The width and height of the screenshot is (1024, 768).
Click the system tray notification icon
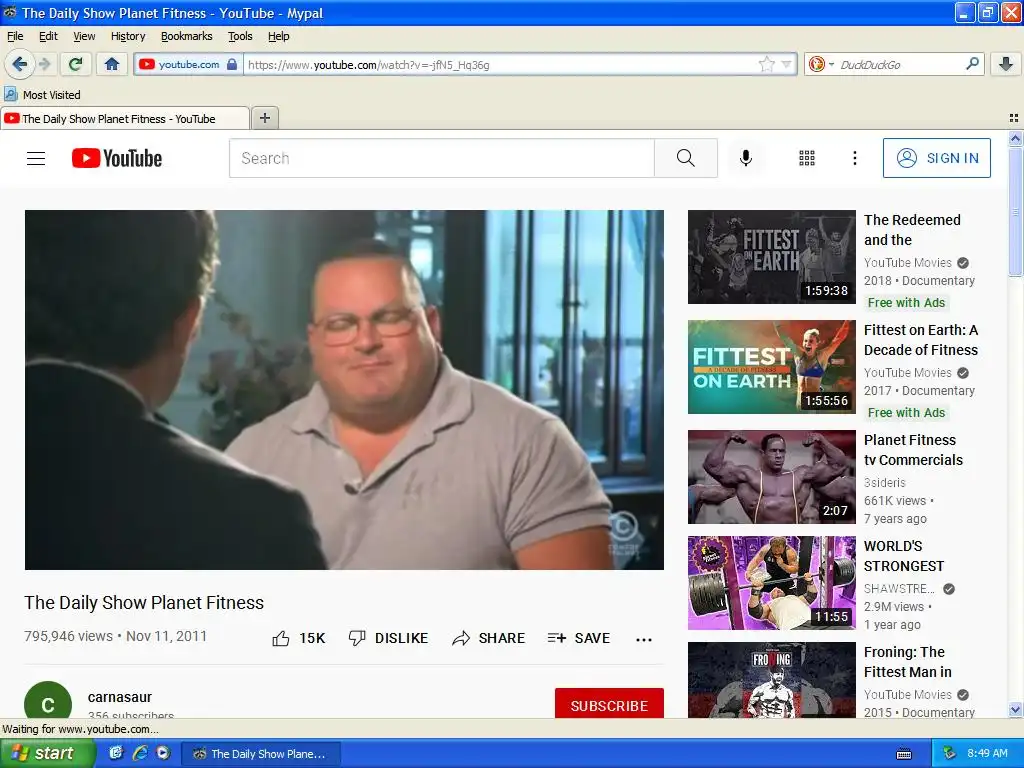pyautogui.click(x=949, y=754)
